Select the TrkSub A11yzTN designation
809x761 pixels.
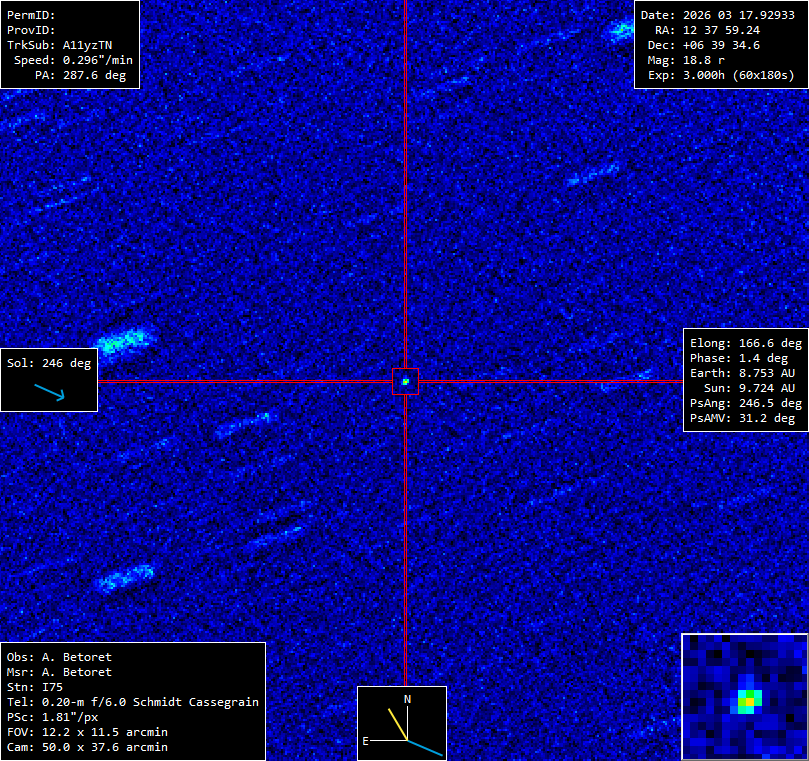coord(84,45)
